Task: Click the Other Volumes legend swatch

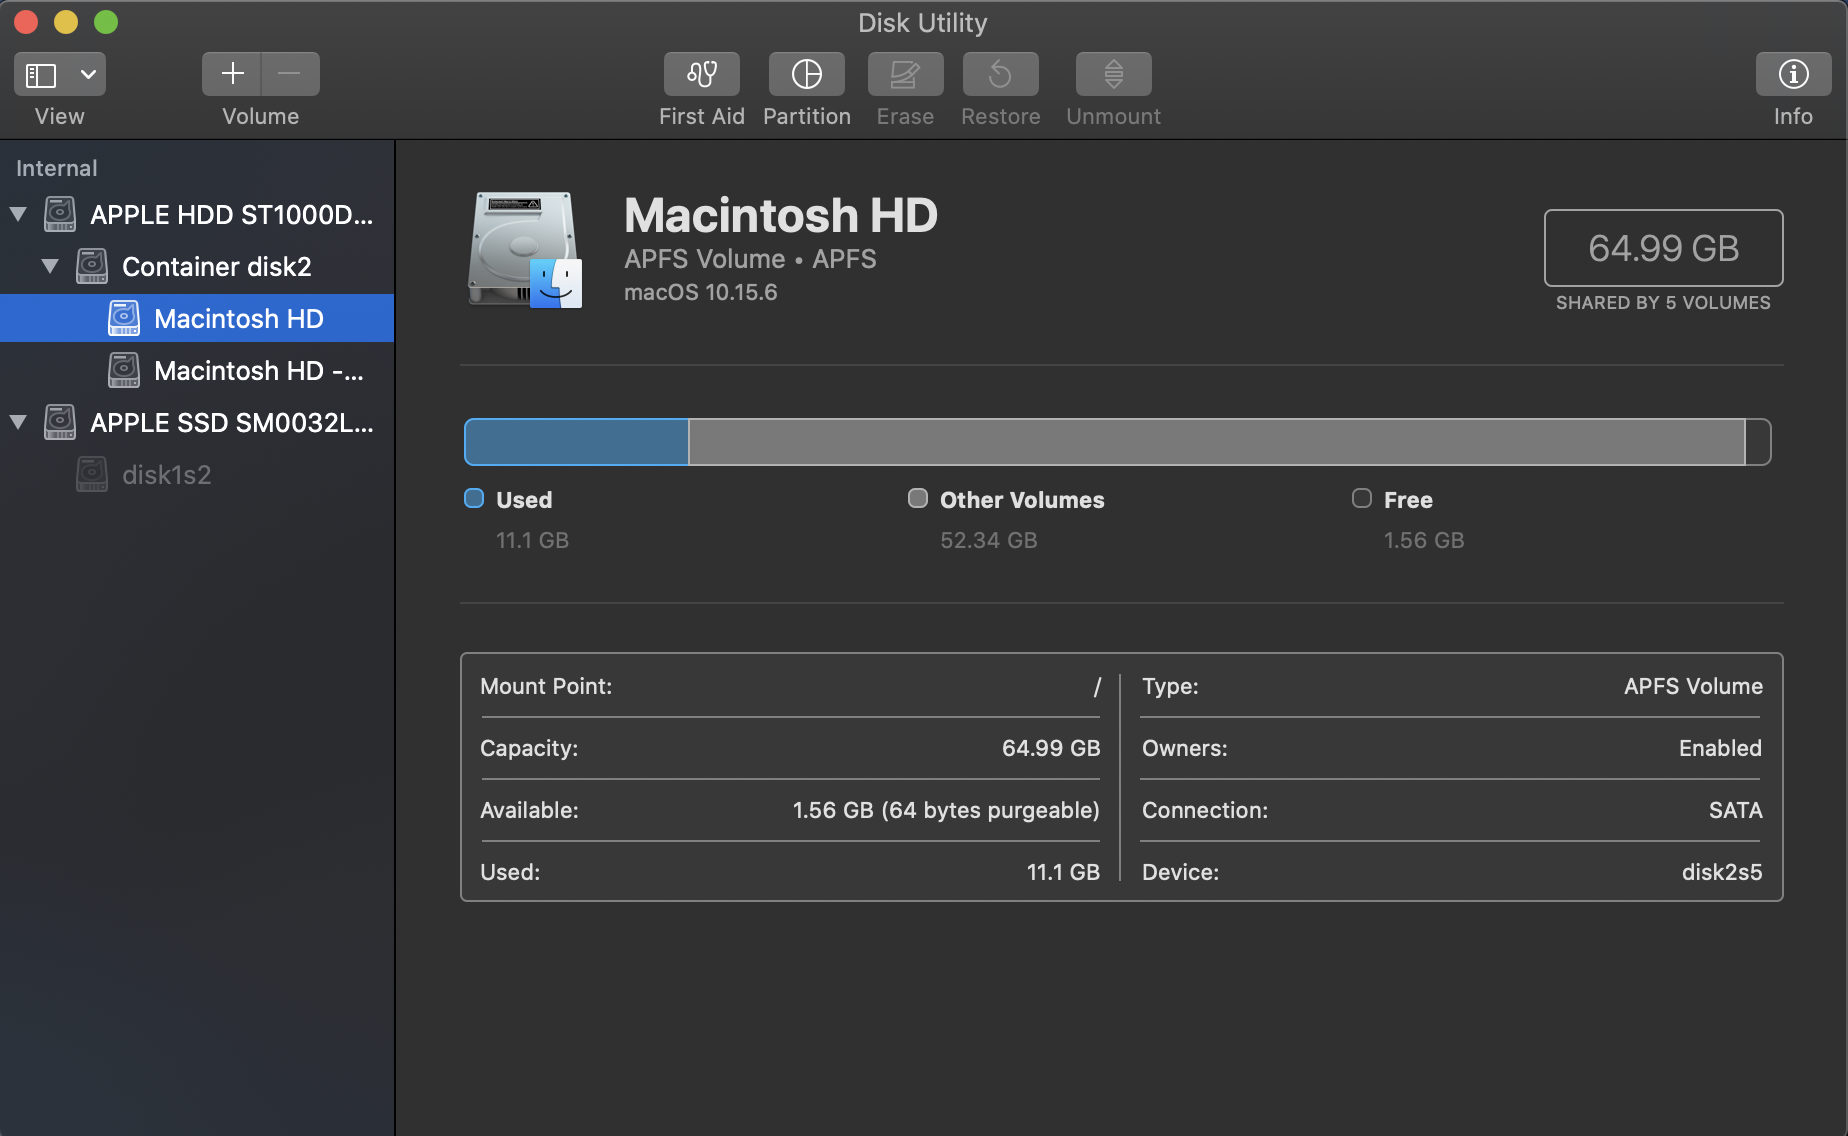Action: pyautogui.click(x=918, y=498)
